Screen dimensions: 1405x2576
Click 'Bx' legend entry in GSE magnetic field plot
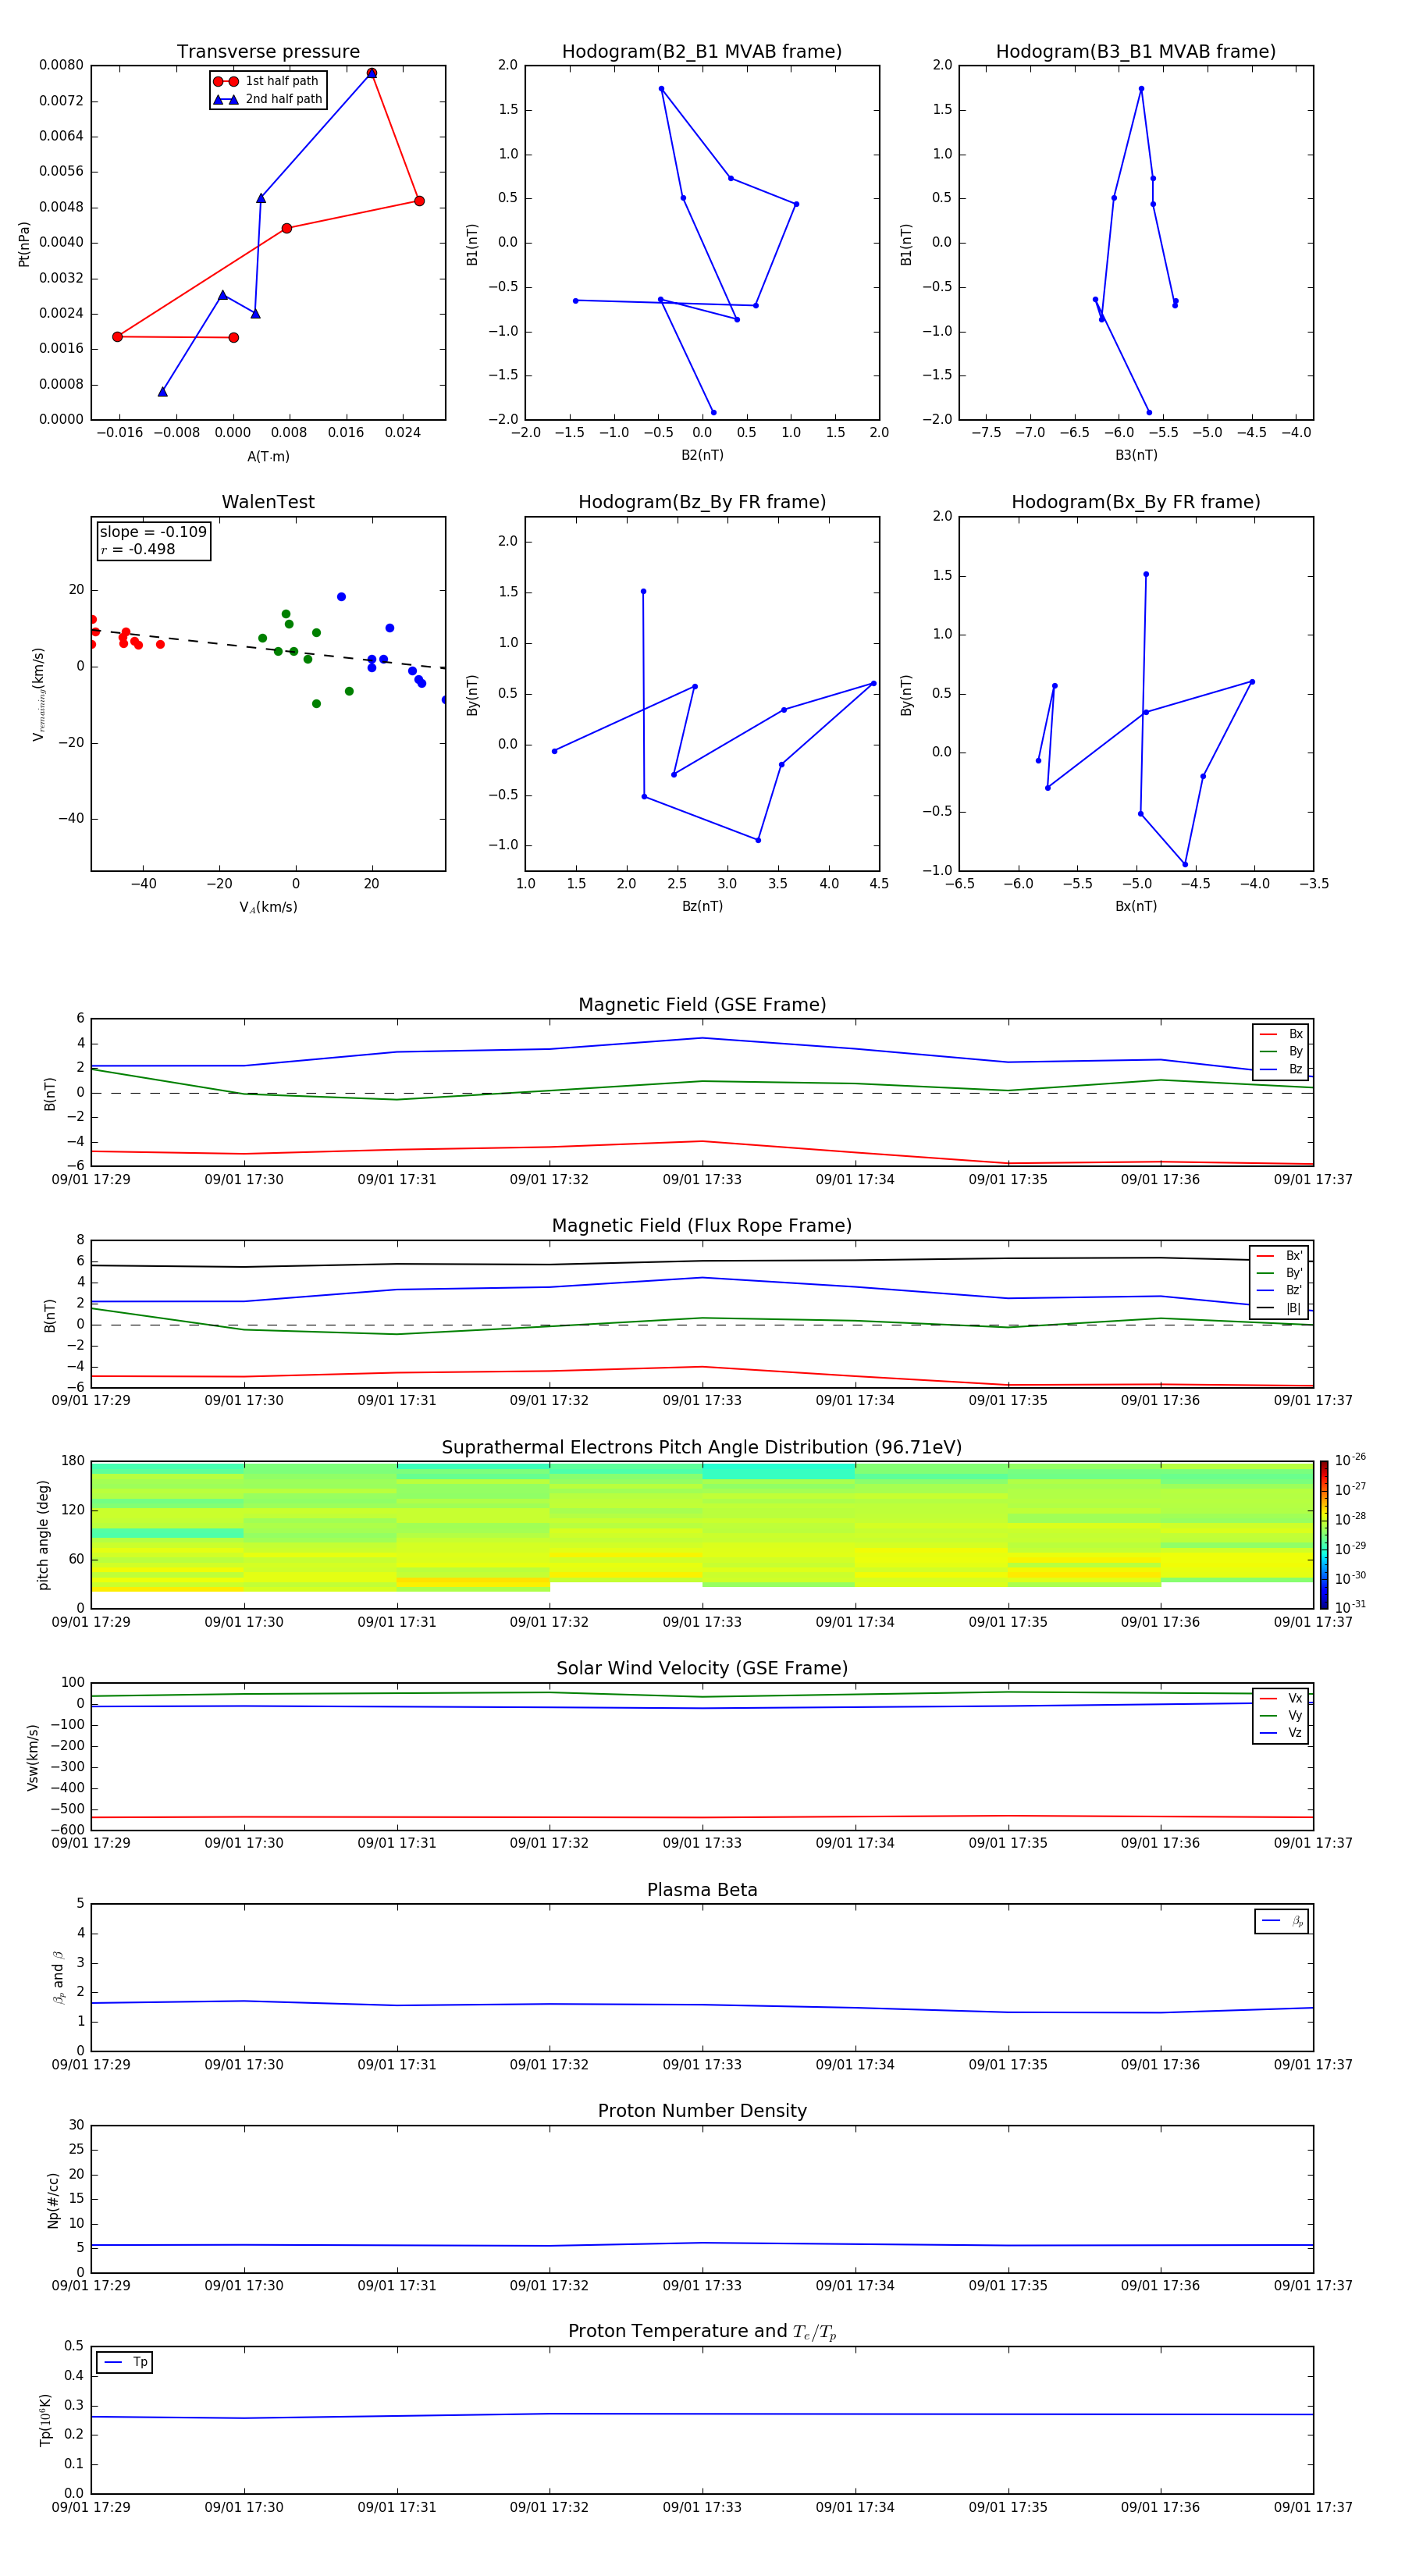[1281, 1034]
